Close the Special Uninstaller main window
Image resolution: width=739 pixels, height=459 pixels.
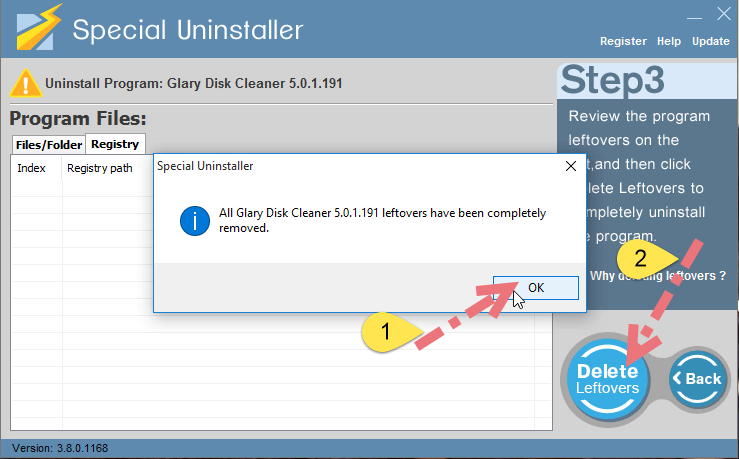(x=723, y=14)
